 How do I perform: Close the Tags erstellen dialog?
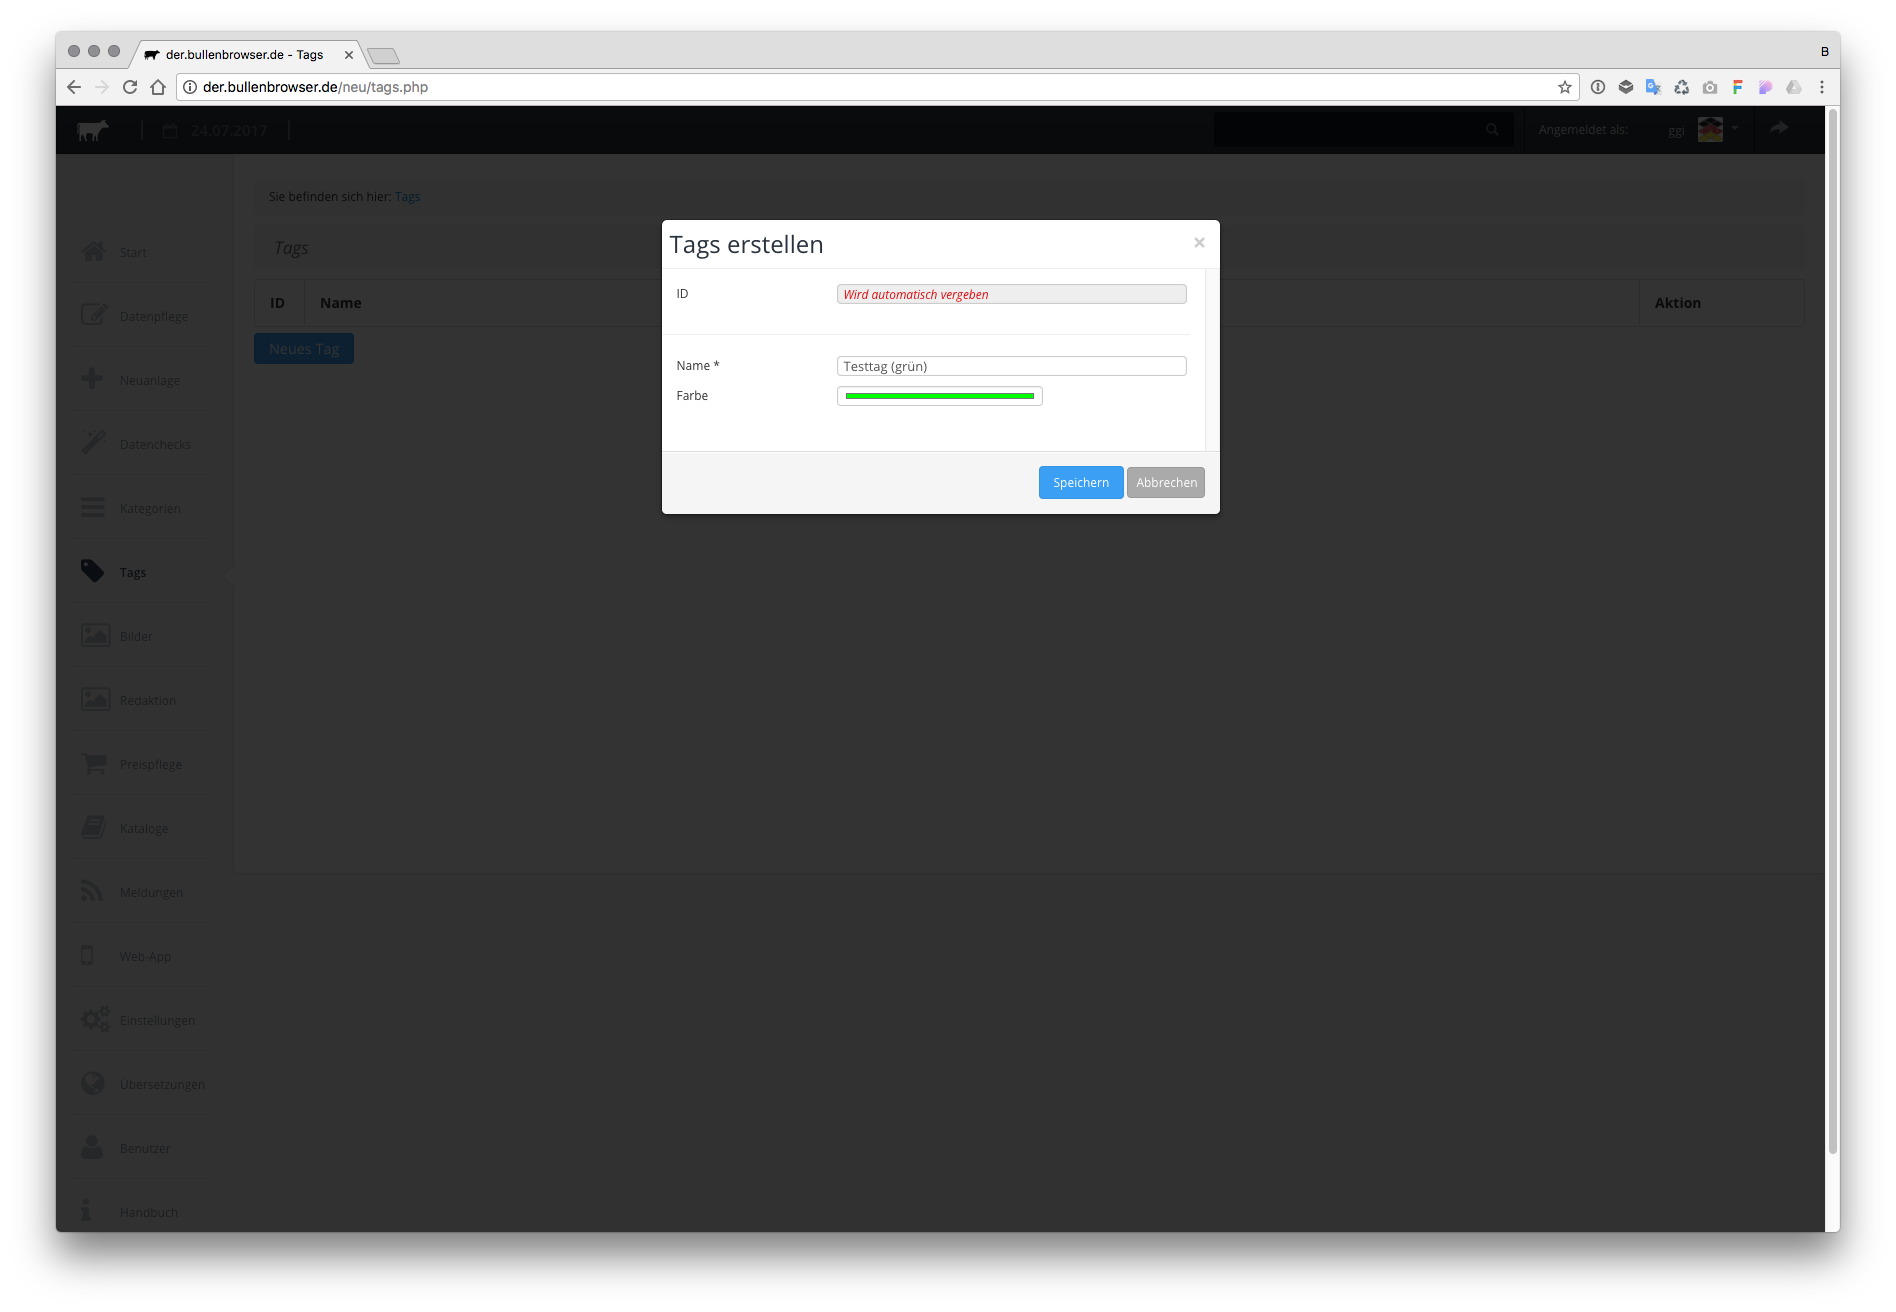tap(1199, 243)
